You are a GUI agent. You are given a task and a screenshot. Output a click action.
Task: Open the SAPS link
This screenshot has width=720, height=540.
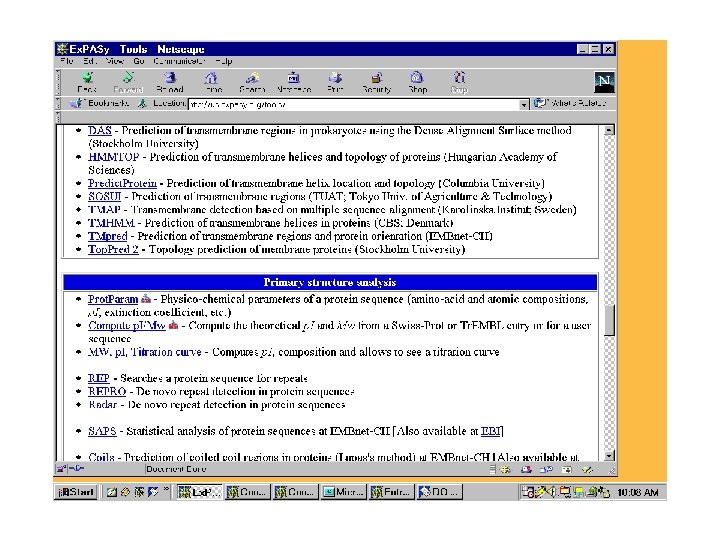point(102,431)
